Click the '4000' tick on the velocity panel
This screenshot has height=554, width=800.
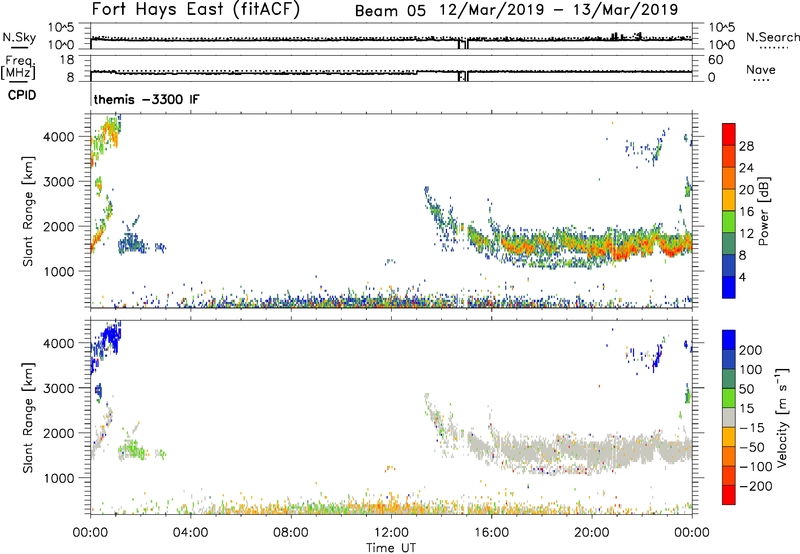pos(59,343)
